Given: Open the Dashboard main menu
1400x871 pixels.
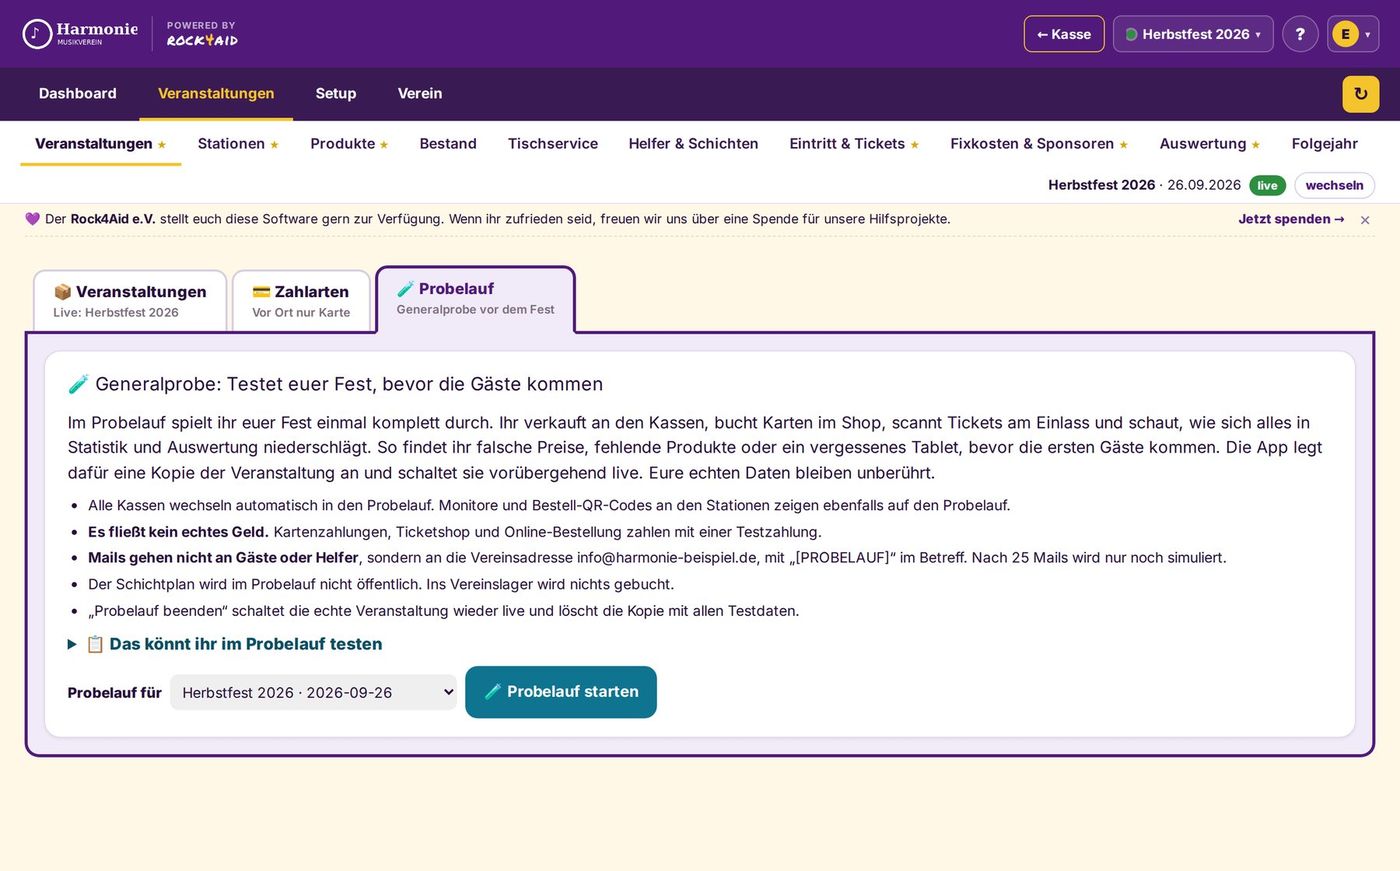Looking at the screenshot, I should (78, 93).
